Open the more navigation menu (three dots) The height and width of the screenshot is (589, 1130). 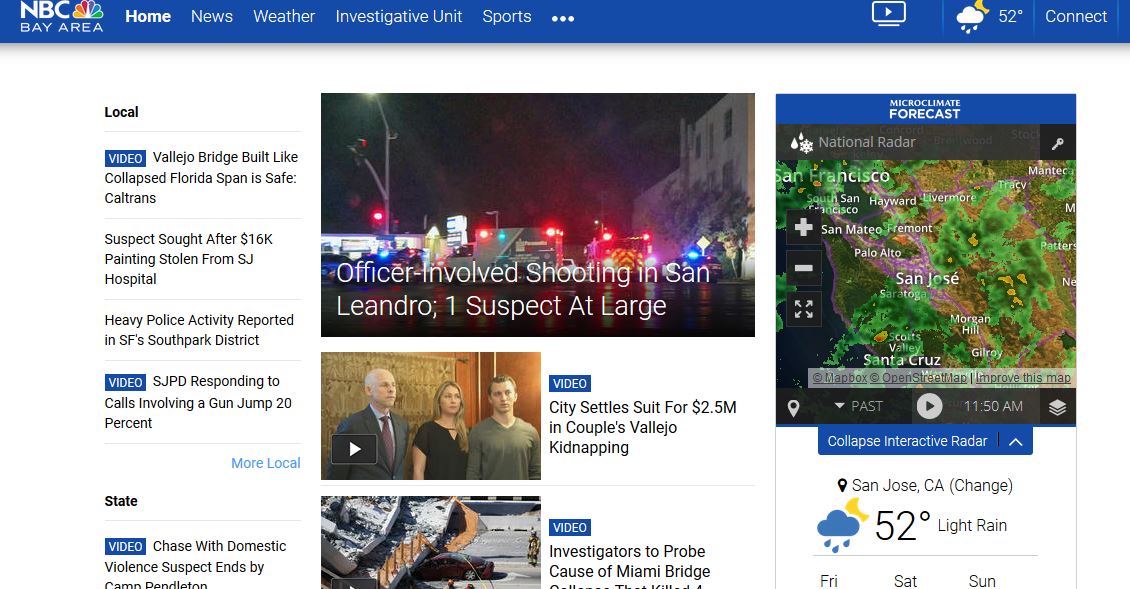(563, 19)
